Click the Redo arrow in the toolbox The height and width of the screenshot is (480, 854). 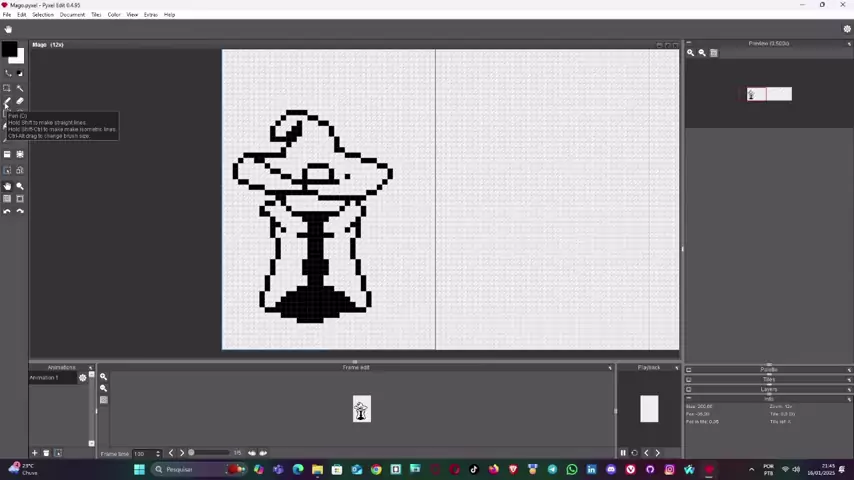(x=20, y=211)
